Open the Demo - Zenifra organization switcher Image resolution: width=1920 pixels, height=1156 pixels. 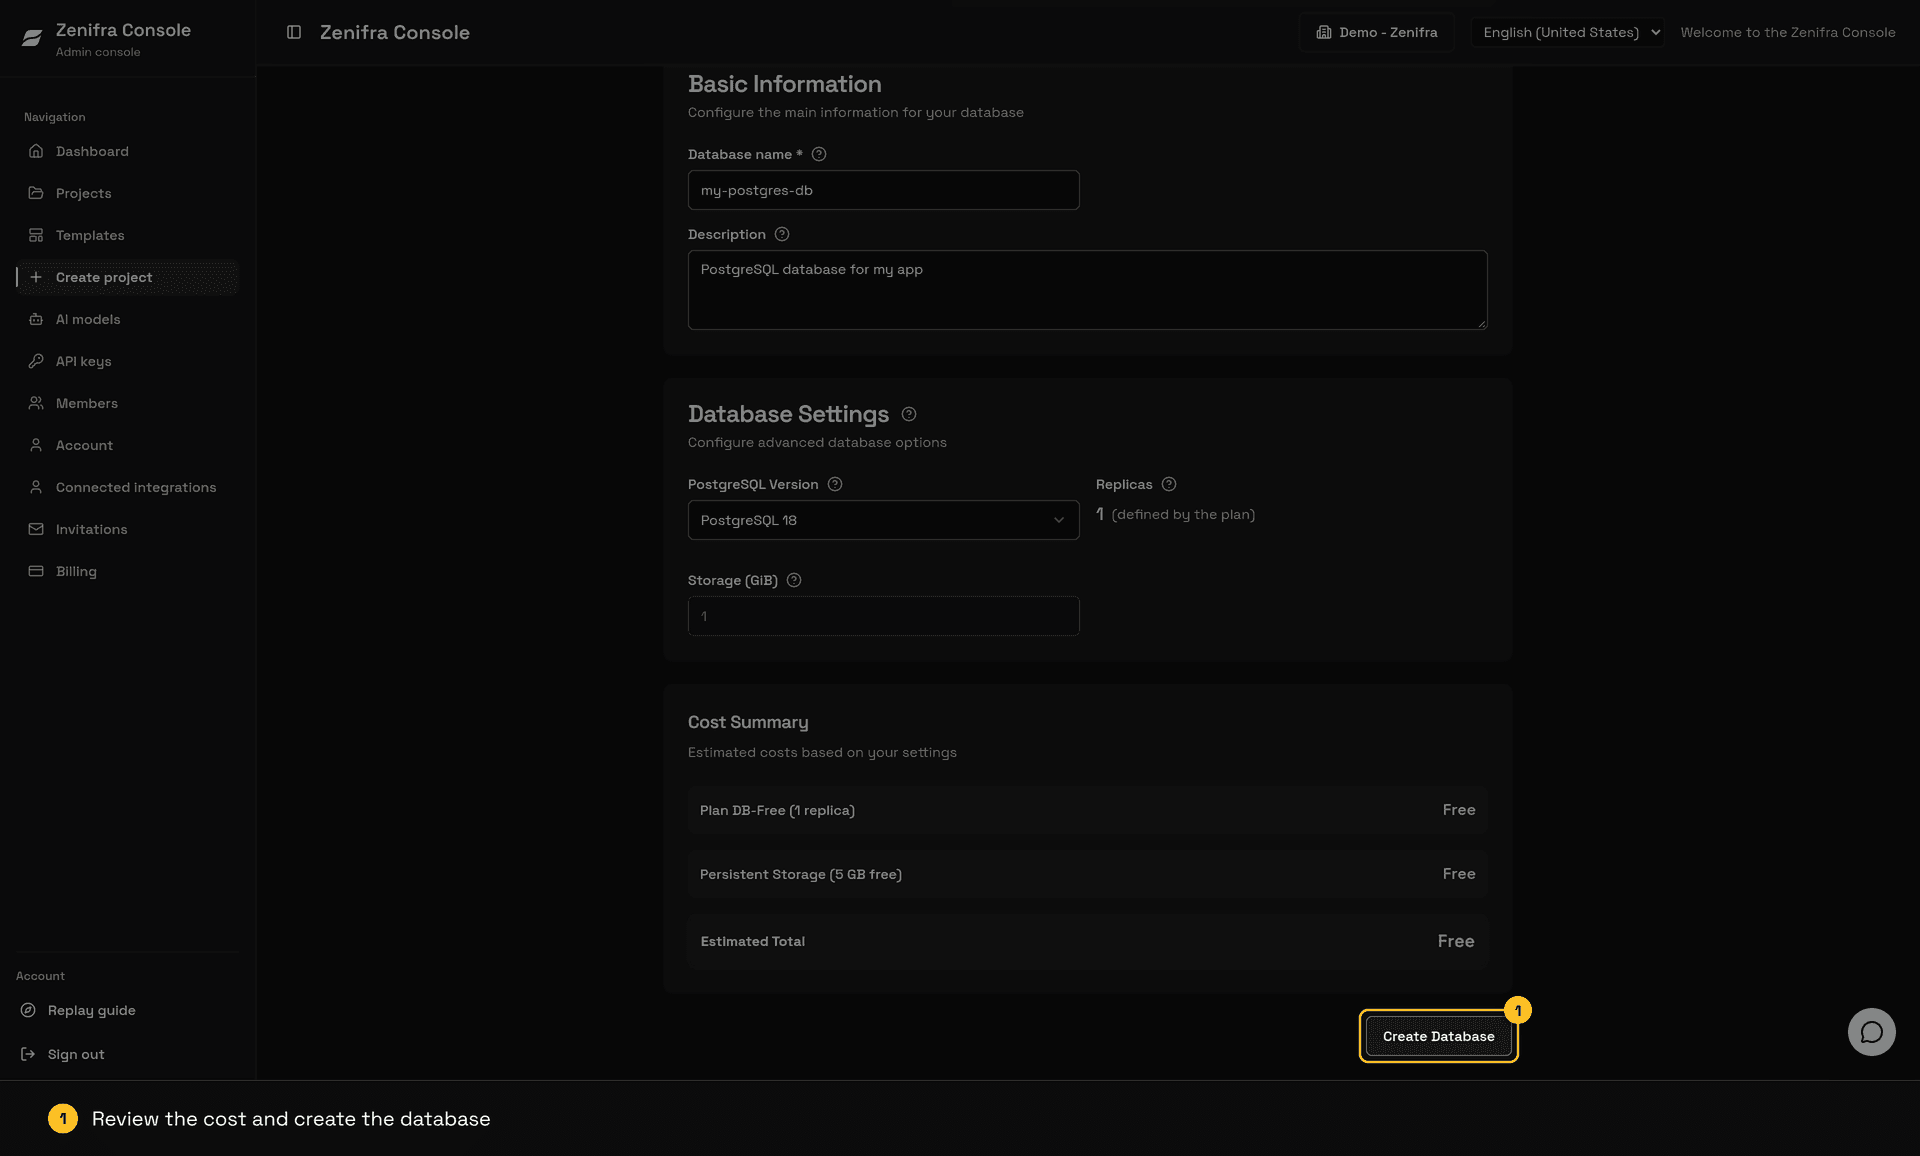(1376, 32)
